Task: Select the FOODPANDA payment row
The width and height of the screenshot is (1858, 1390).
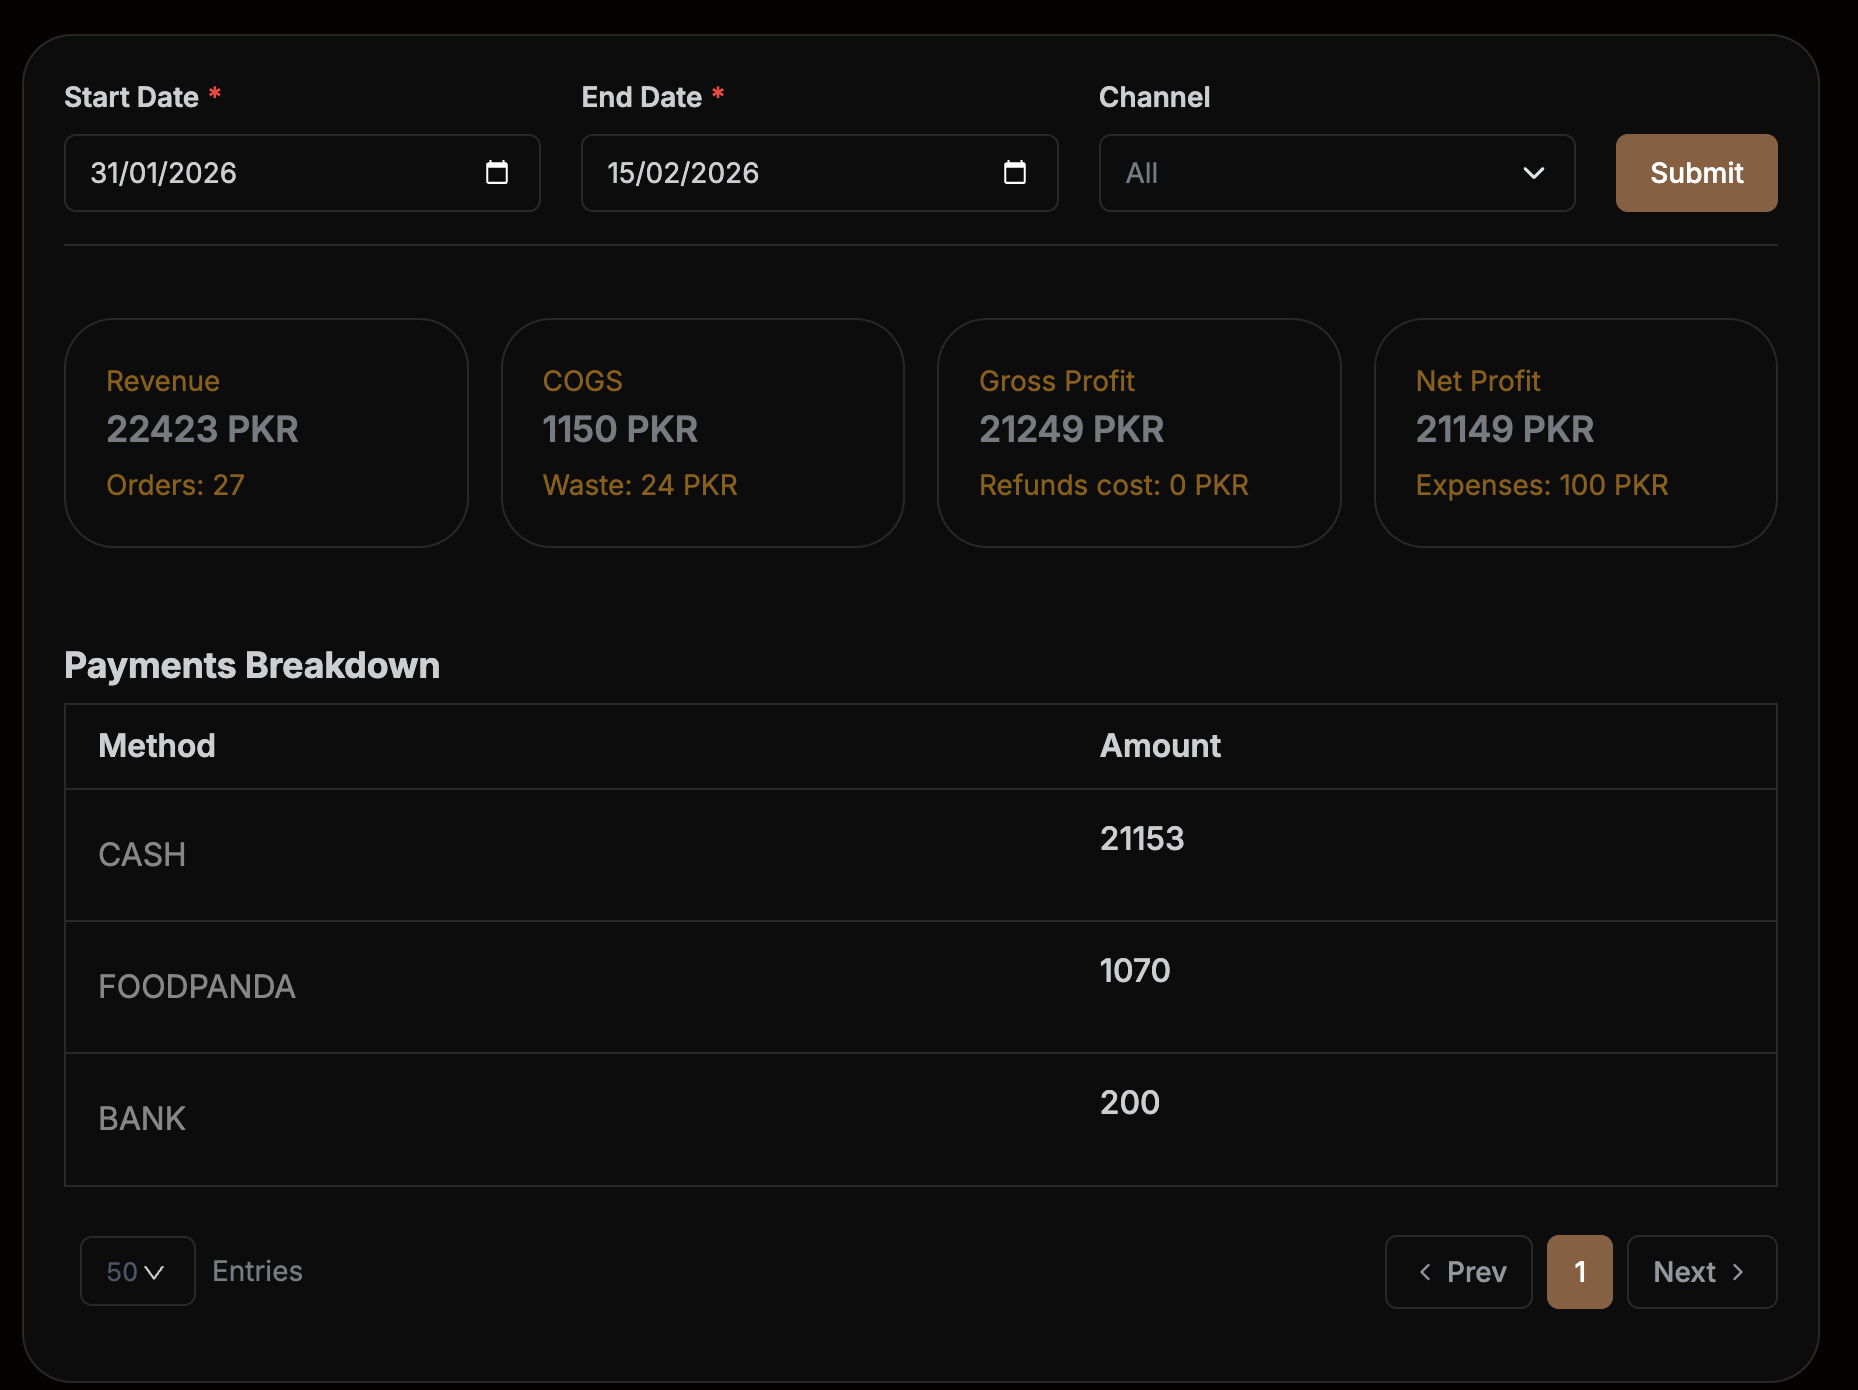Action: click(920, 987)
